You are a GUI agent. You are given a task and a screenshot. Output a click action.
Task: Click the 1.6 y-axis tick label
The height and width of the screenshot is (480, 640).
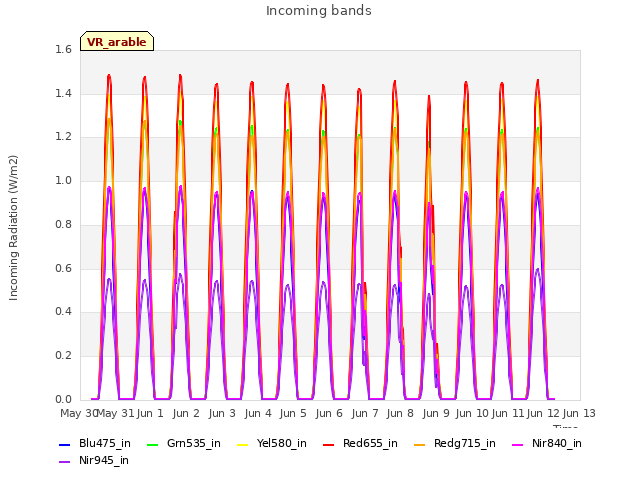point(63,50)
